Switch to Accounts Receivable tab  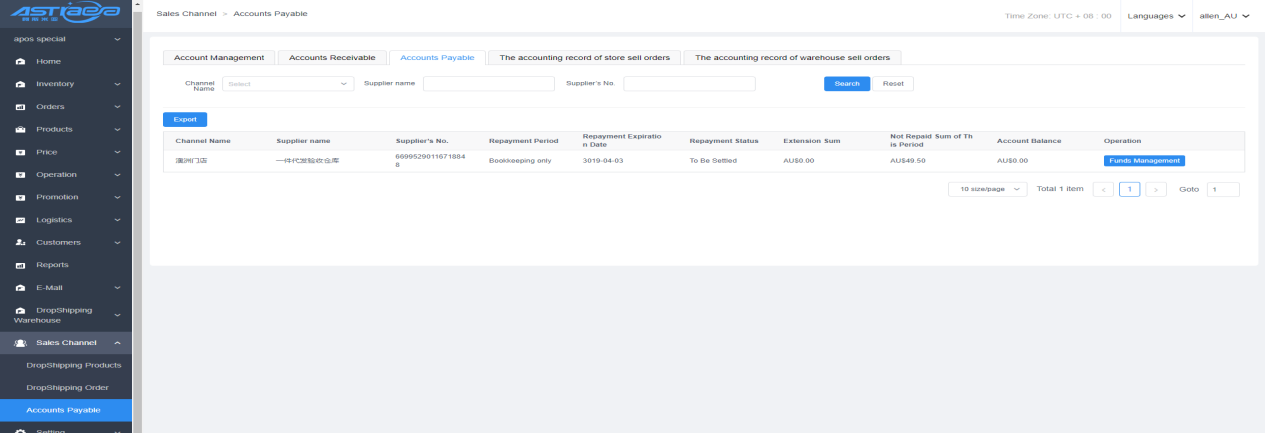pos(332,57)
